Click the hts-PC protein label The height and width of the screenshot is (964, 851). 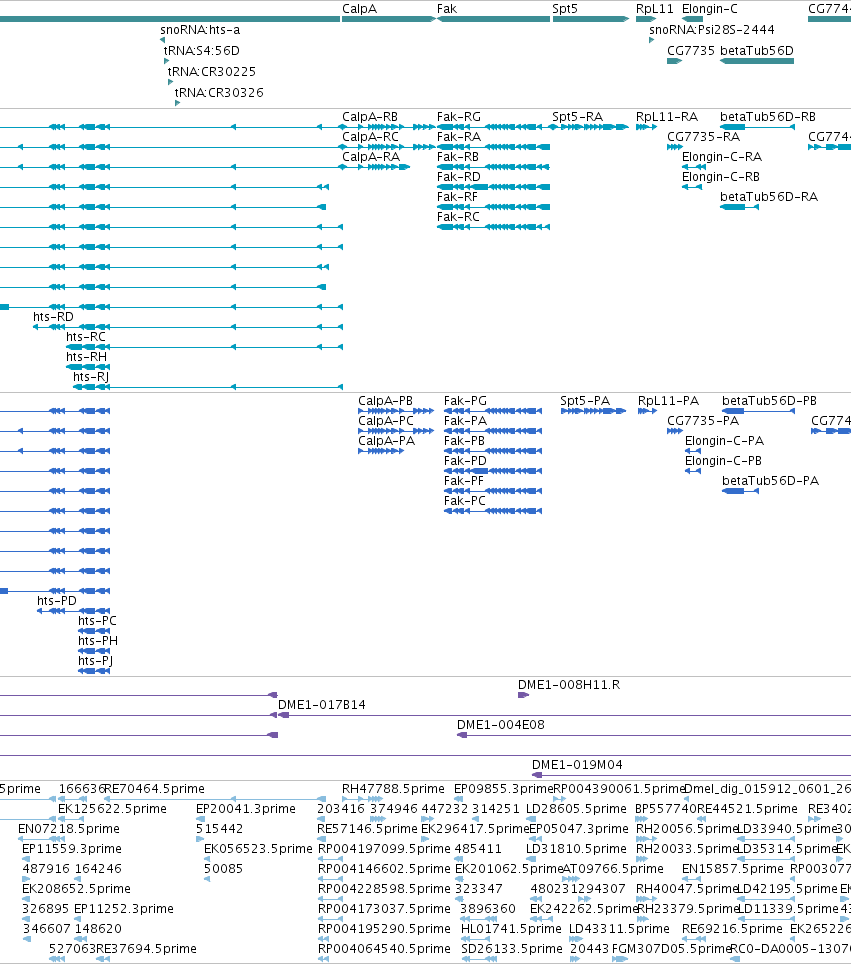[97, 621]
